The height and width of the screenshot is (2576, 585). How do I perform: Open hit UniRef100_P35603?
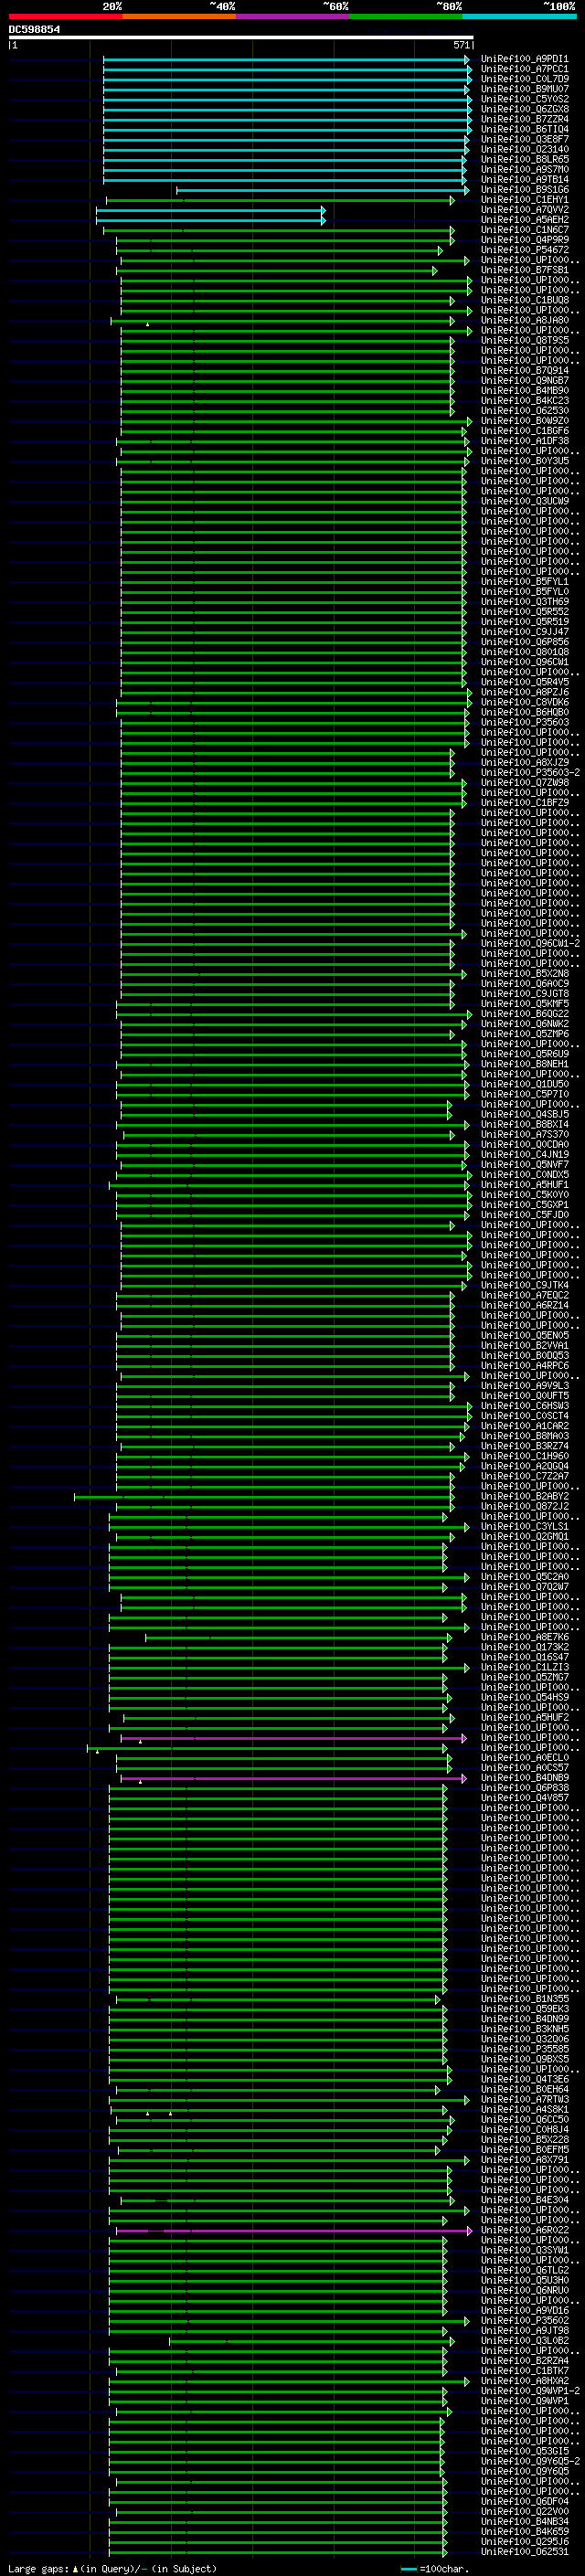524,722
